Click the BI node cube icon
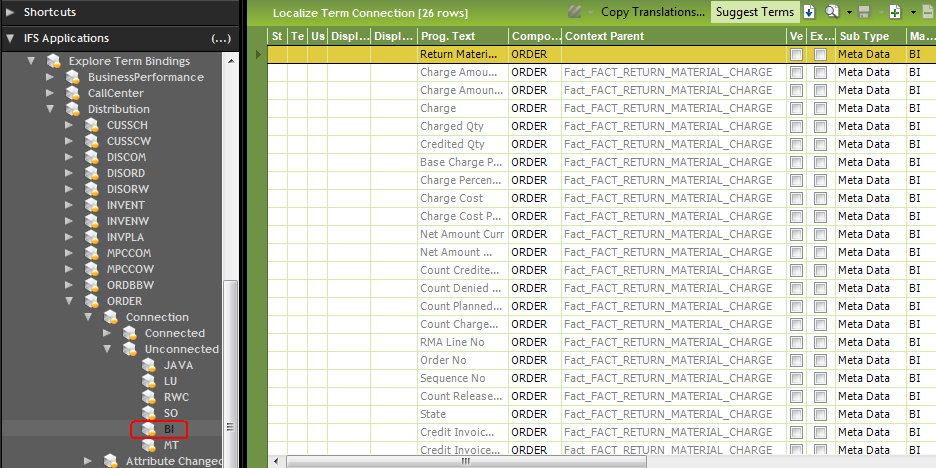 [149, 429]
